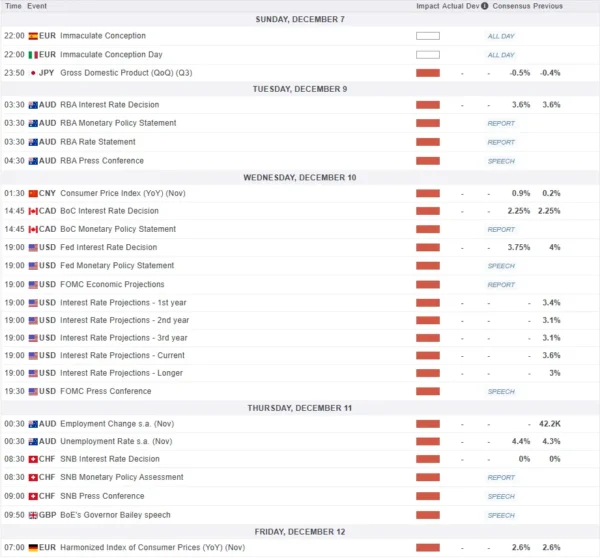
Task: Click the Previous column header
Action: 549,6
